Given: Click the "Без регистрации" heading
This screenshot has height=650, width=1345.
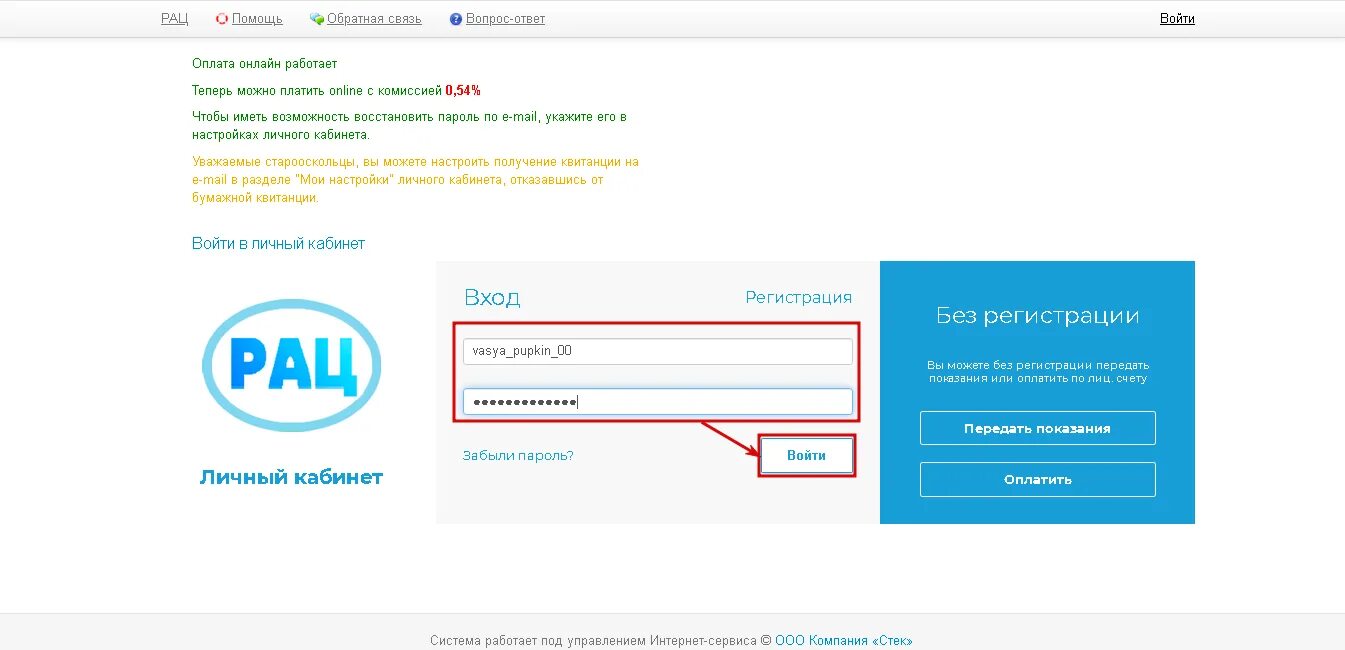Looking at the screenshot, I should [x=1037, y=316].
